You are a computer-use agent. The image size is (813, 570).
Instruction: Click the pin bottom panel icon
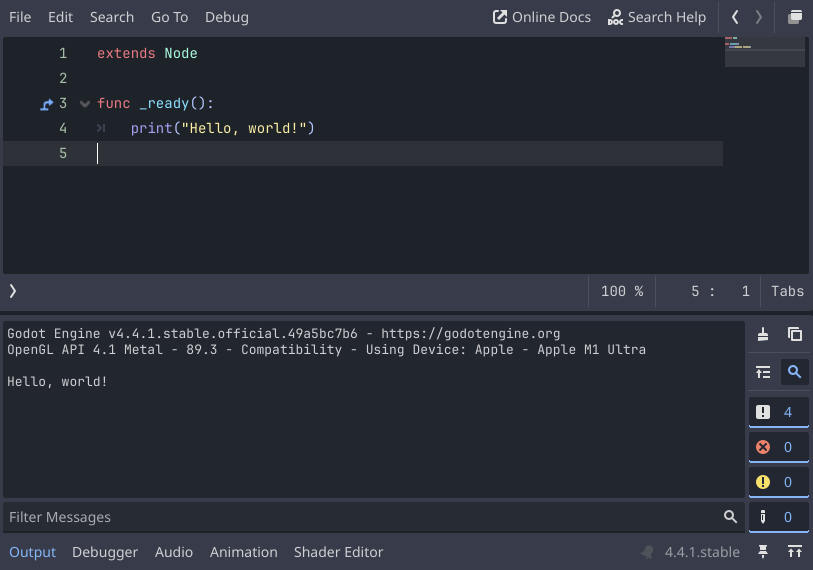(763, 552)
